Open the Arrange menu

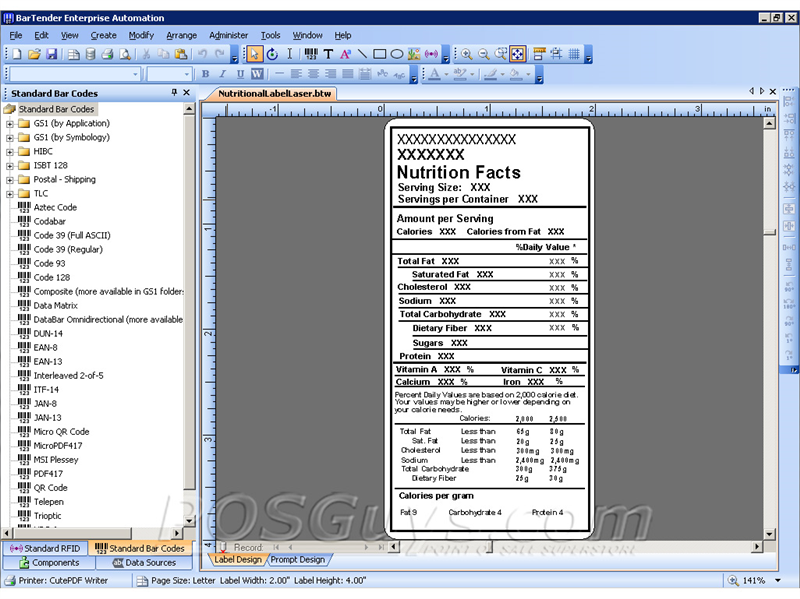(x=181, y=35)
